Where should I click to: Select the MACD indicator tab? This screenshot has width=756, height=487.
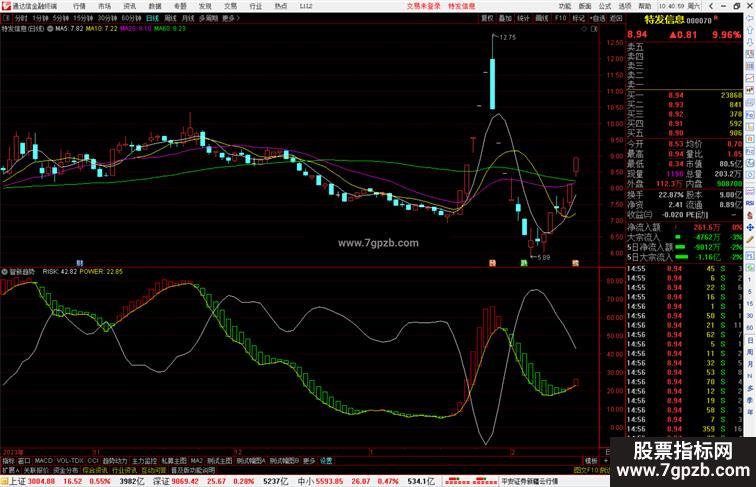pos(43,461)
